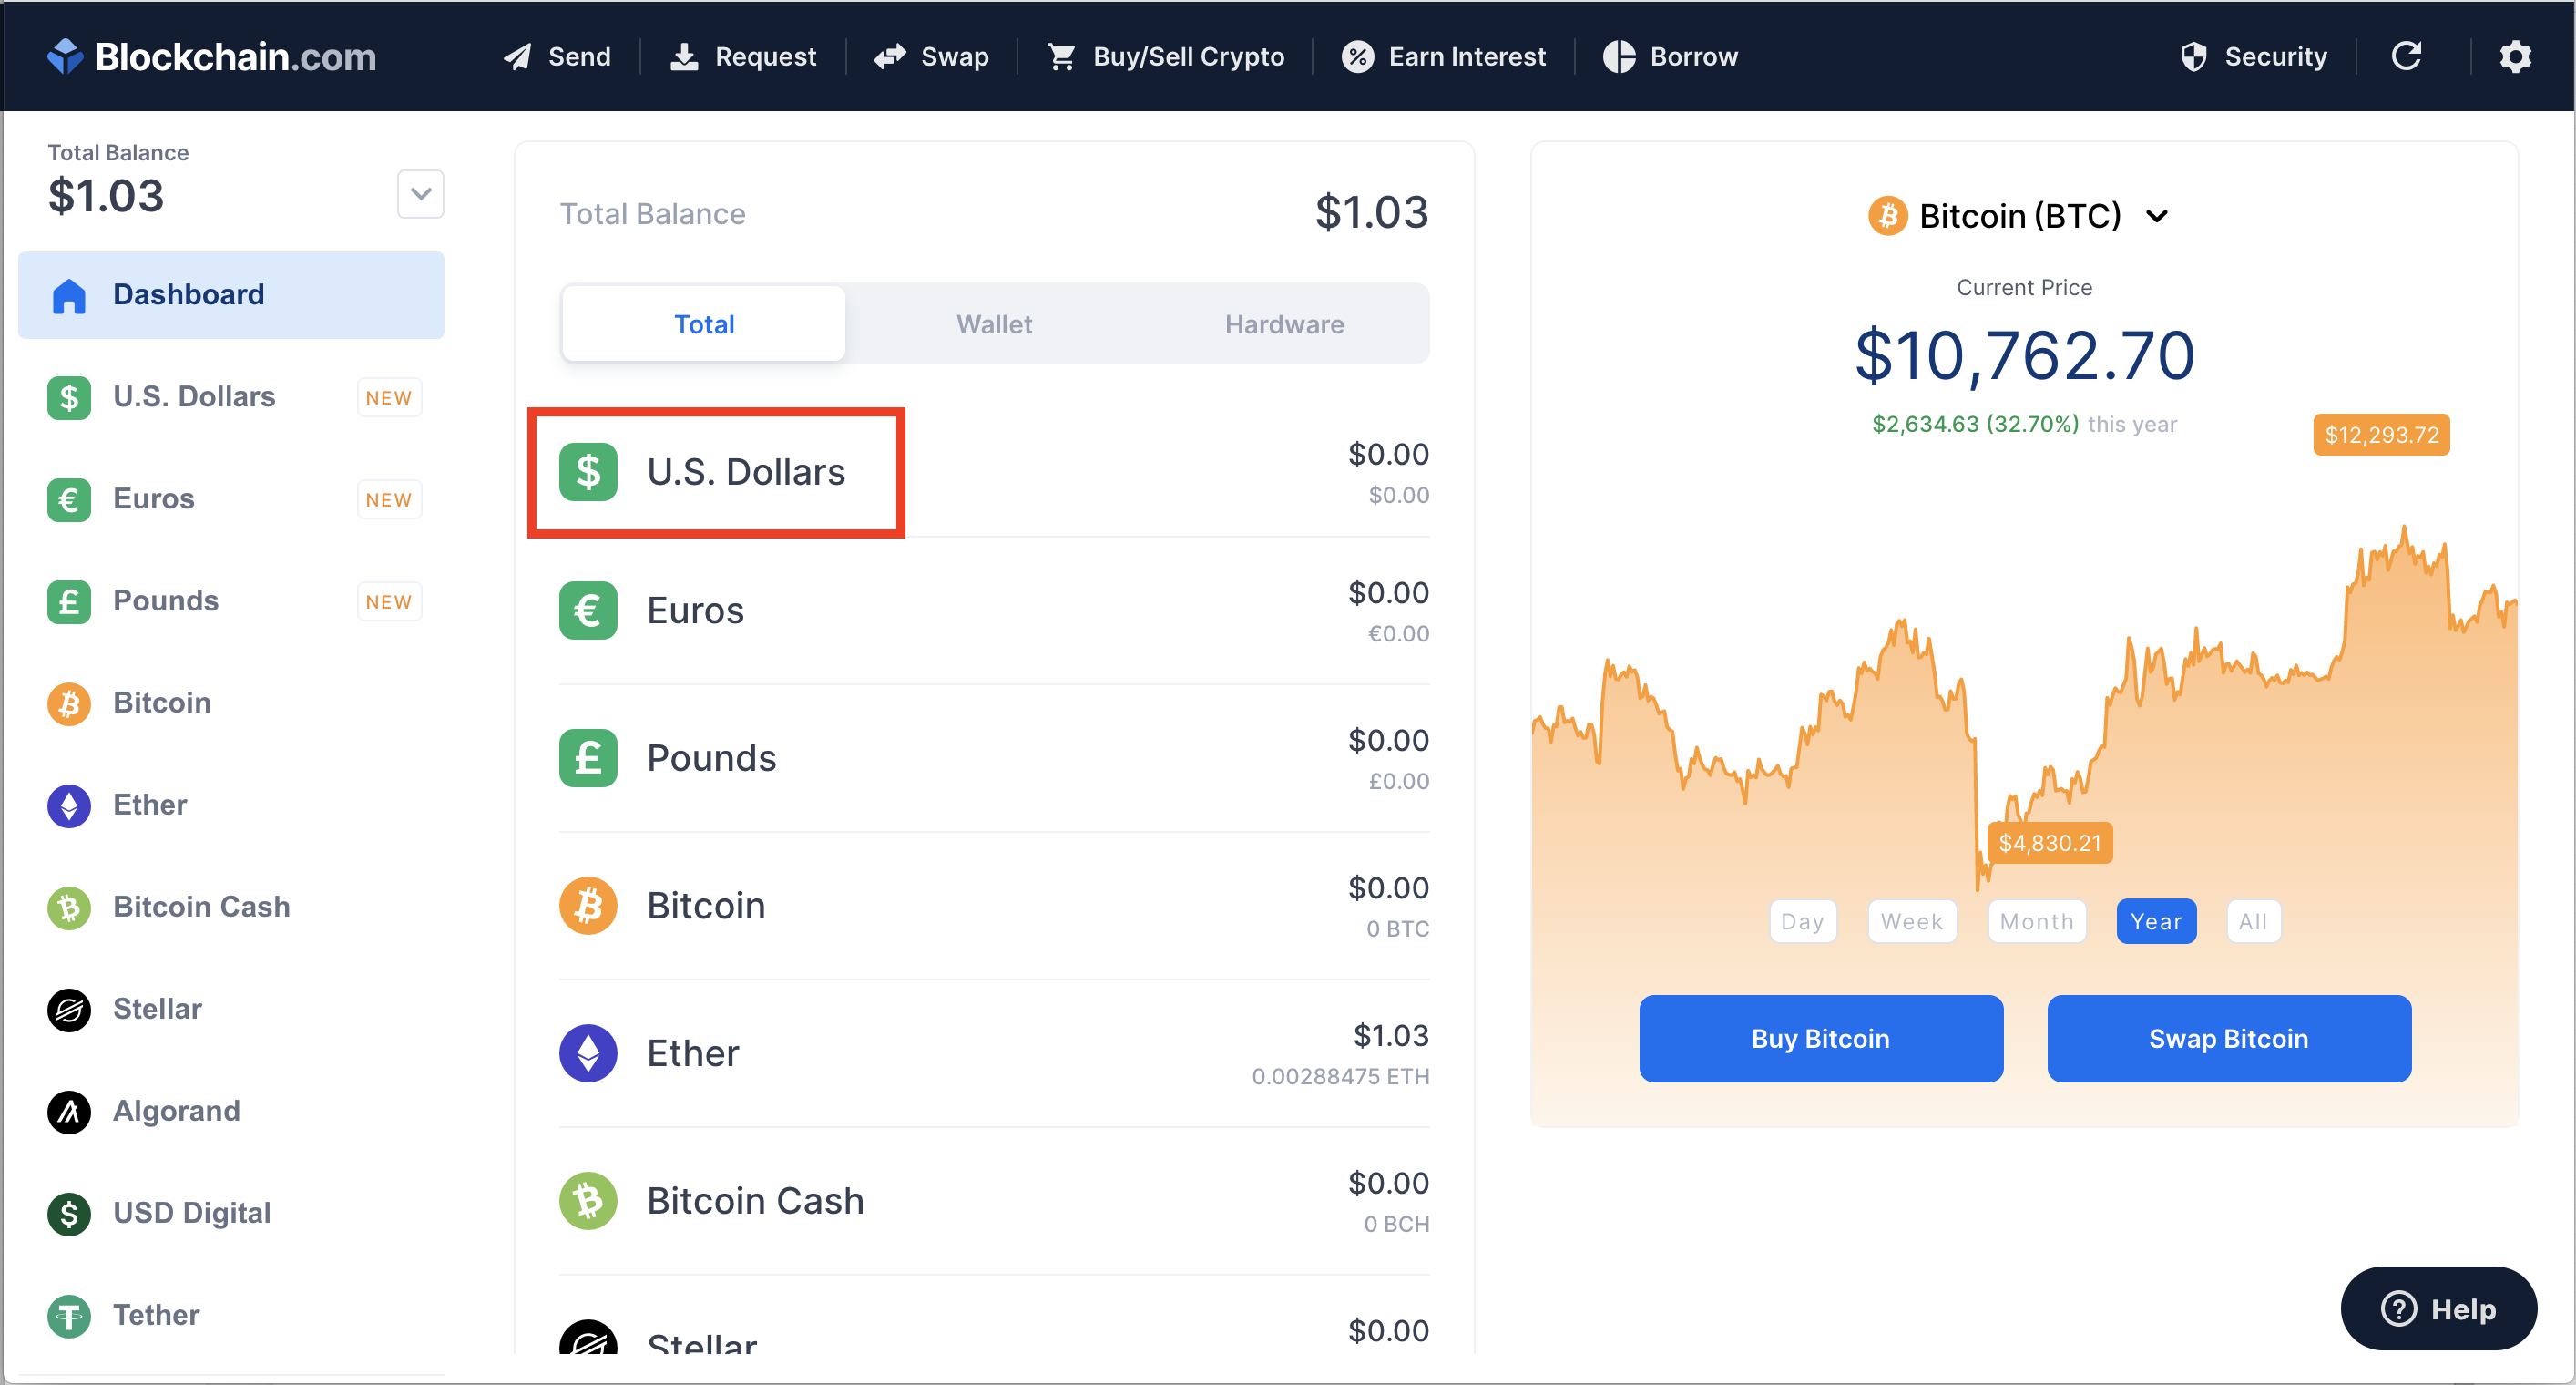Select the Hardware tab in balance view

click(1283, 323)
